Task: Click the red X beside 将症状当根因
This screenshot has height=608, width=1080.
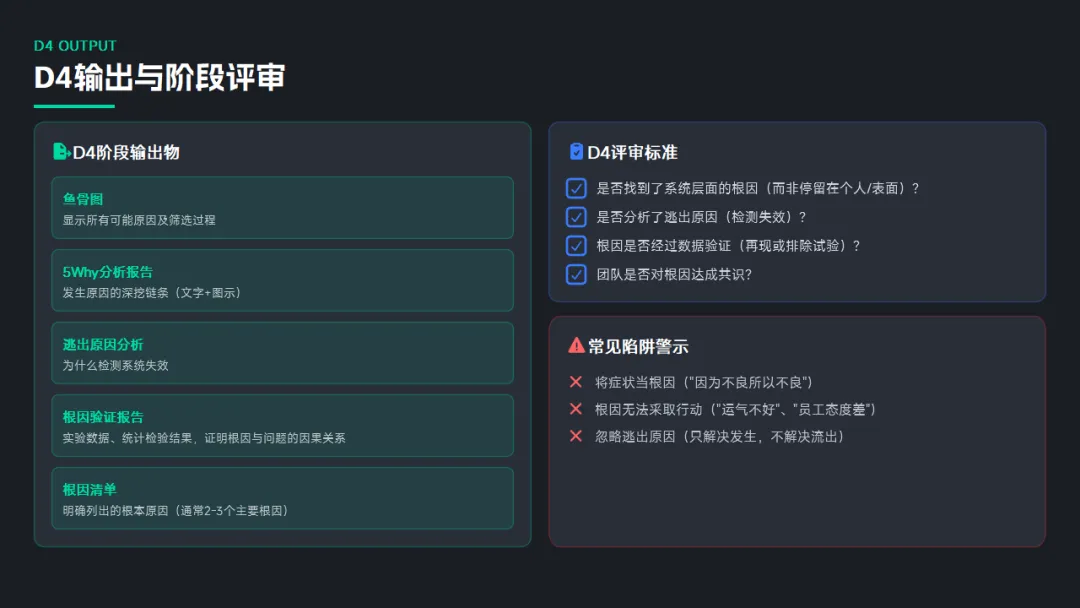Action: [575, 382]
